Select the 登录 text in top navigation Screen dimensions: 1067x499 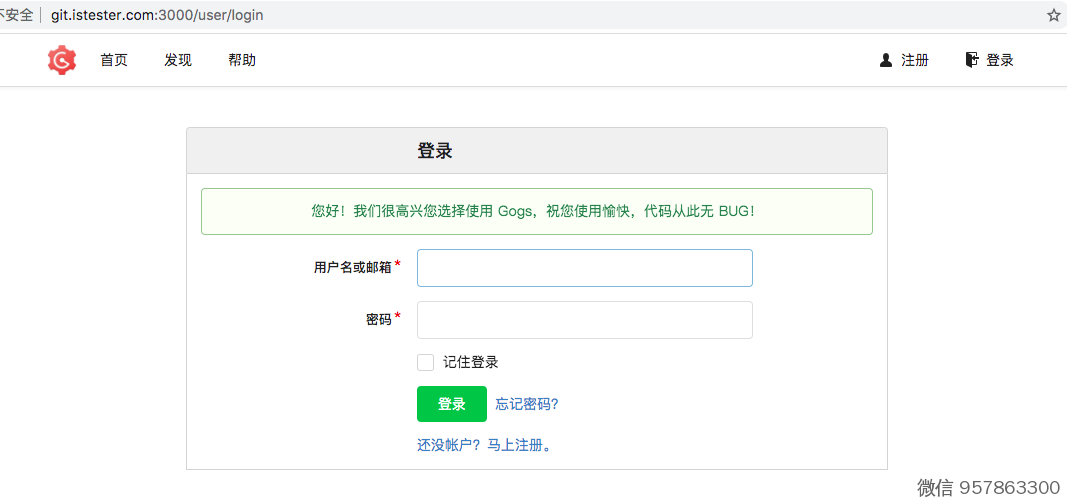tap(1000, 60)
